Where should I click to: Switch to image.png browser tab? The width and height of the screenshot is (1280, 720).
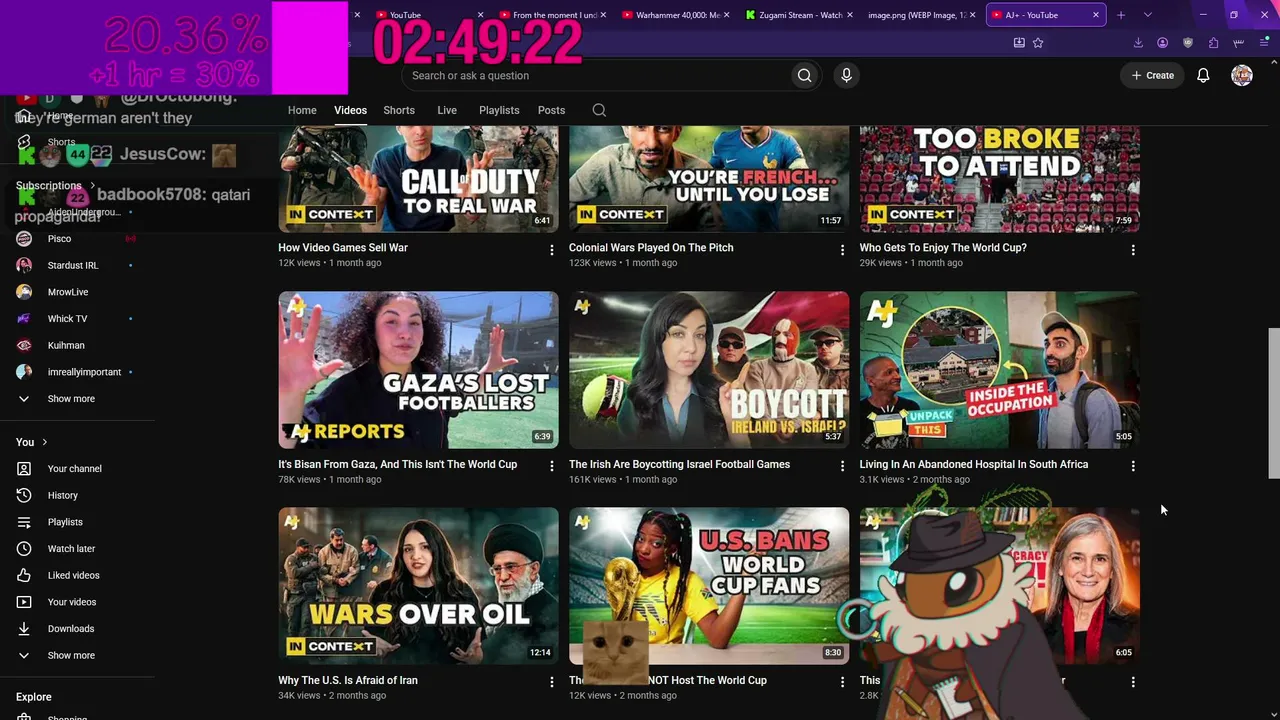920,15
